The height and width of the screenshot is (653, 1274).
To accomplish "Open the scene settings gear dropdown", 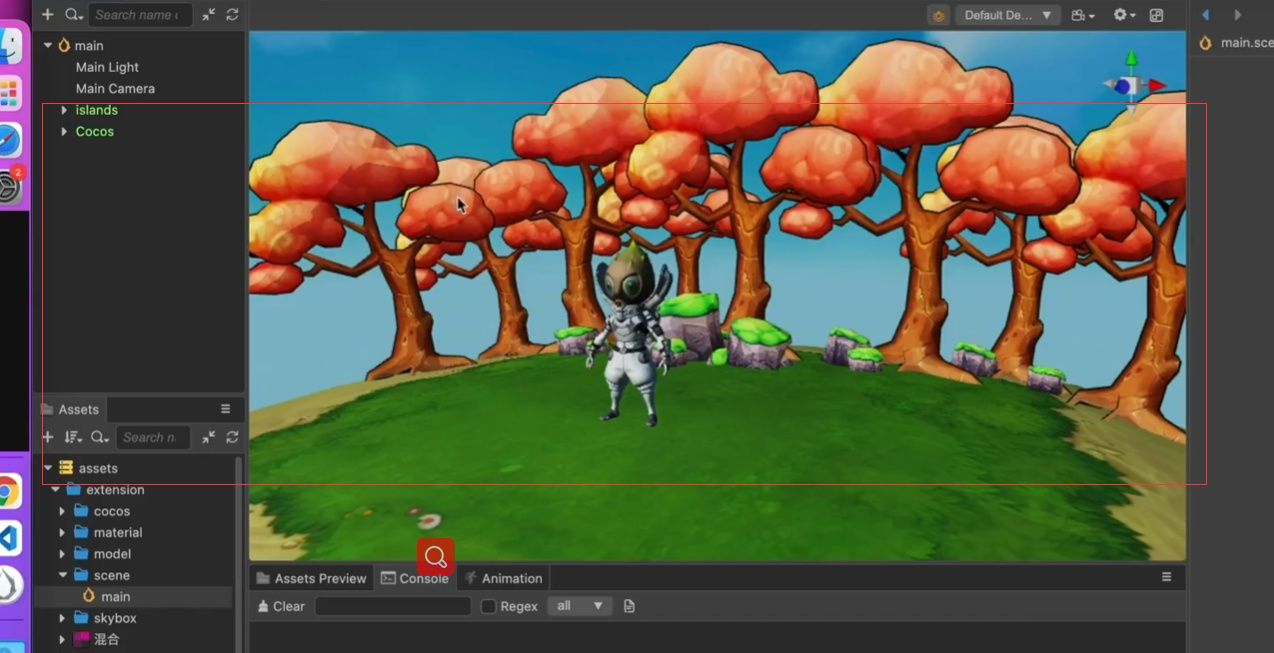I will (1125, 15).
